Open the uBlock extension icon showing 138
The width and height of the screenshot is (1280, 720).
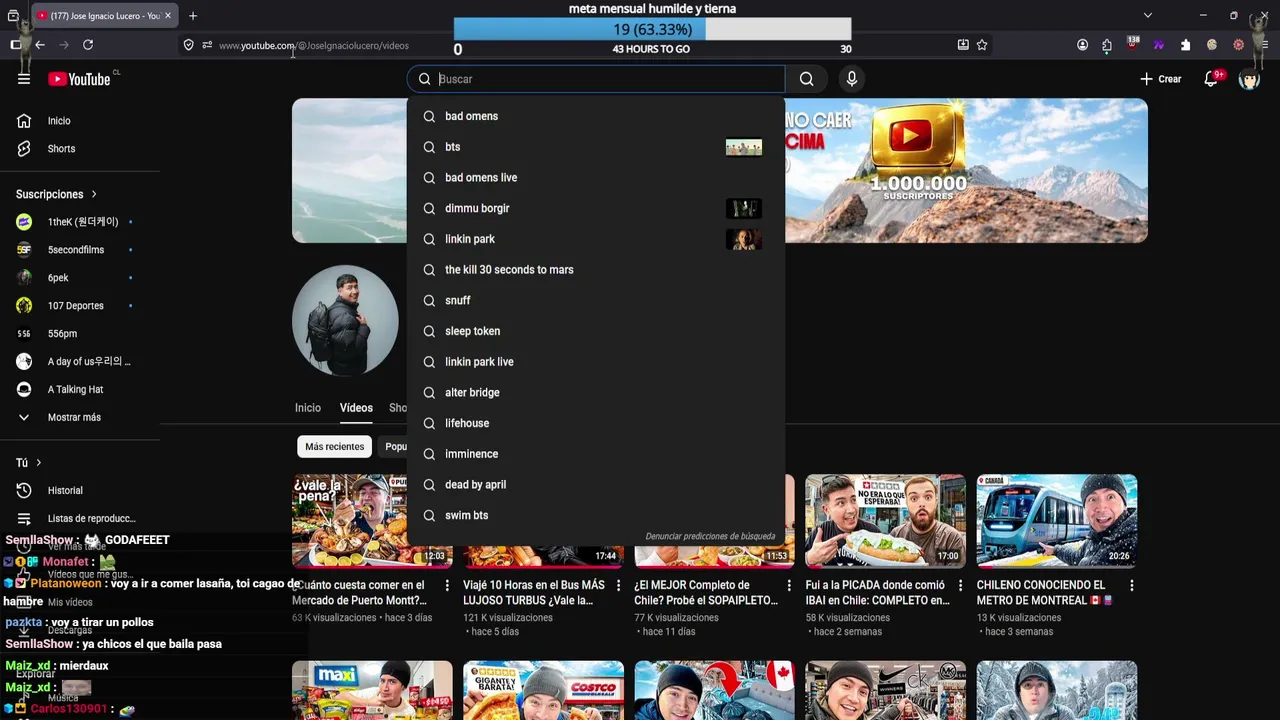(x=1133, y=44)
